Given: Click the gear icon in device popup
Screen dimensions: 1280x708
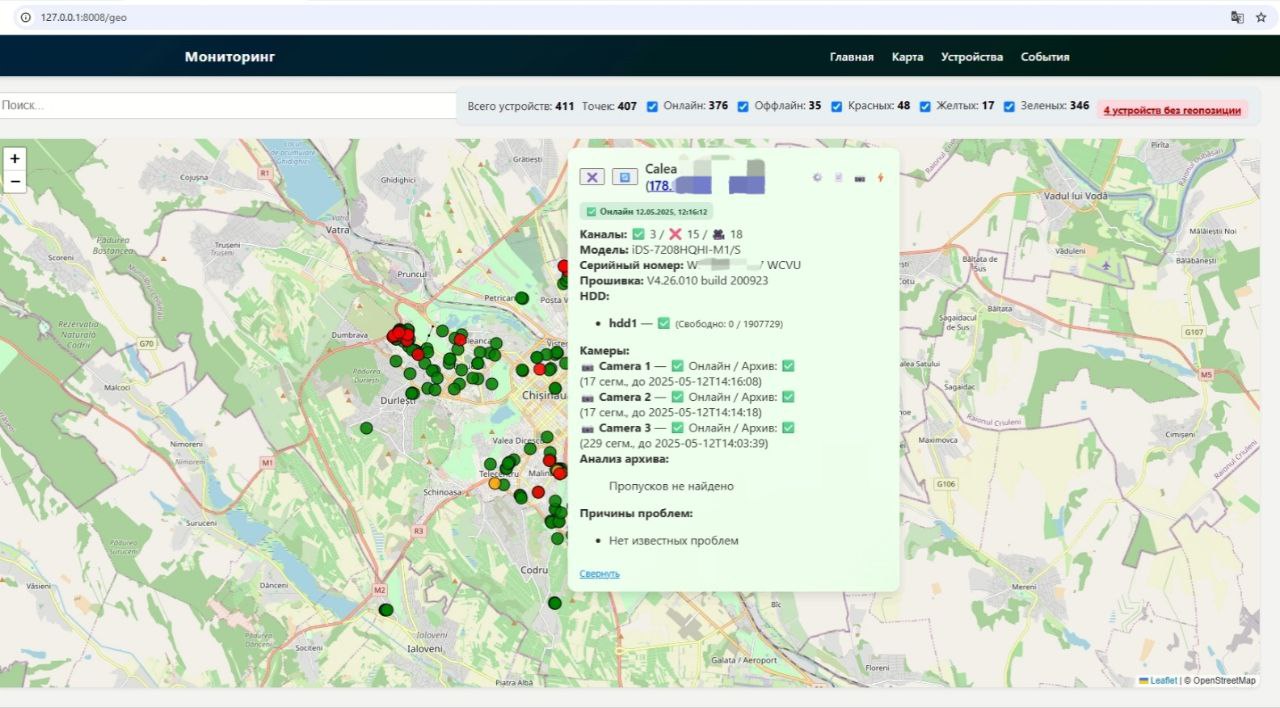Looking at the screenshot, I should 817,178.
